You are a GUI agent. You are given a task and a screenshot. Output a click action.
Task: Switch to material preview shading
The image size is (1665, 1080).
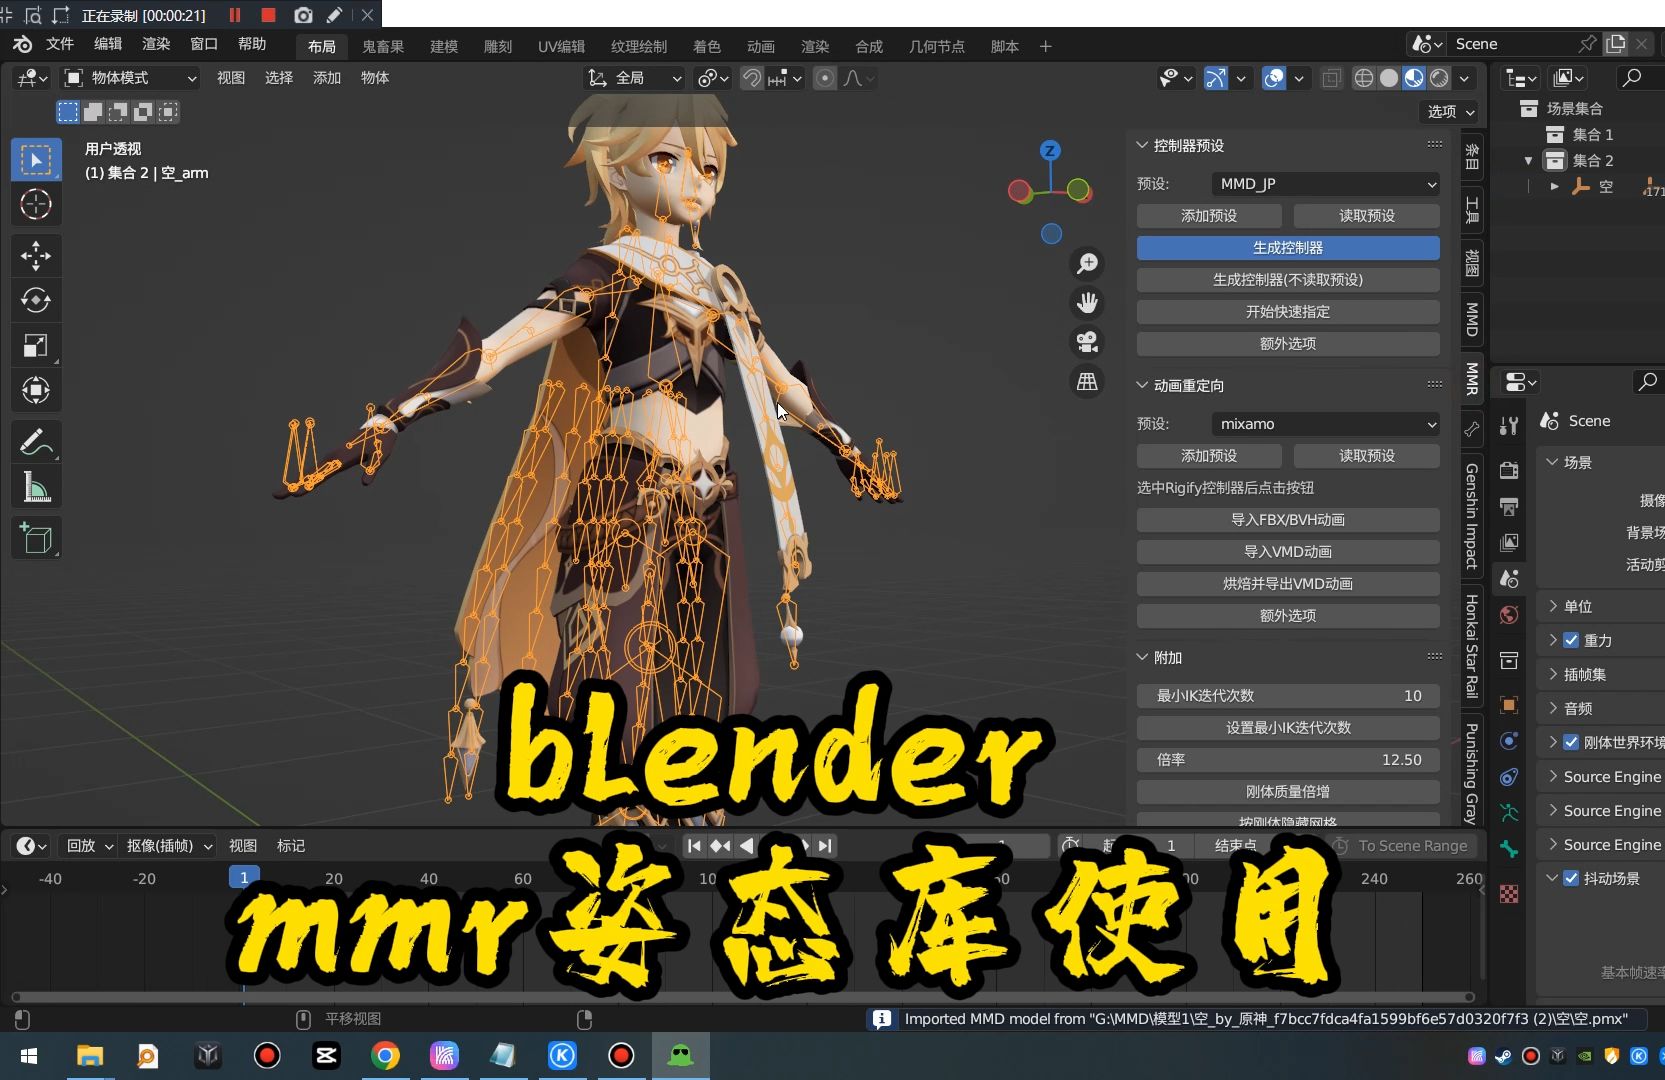pos(1414,78)
